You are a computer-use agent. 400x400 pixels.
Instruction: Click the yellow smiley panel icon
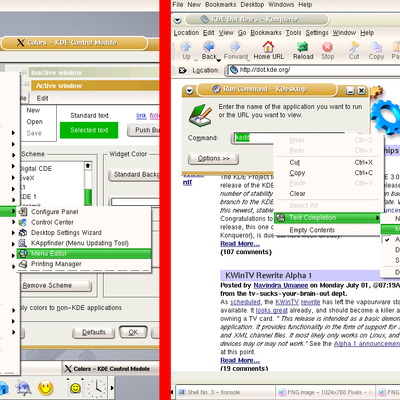click(x=46, y=387)
